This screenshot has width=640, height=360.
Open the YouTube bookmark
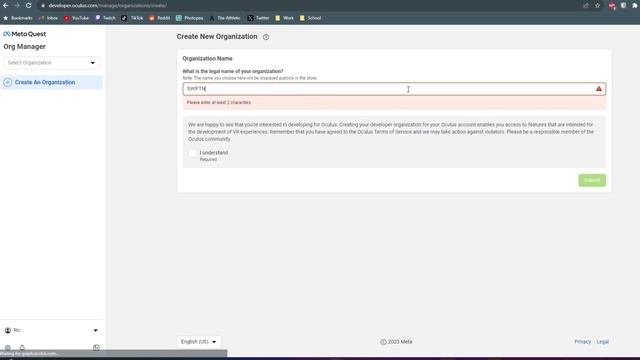pyautogui.click(x=76, y=18)
